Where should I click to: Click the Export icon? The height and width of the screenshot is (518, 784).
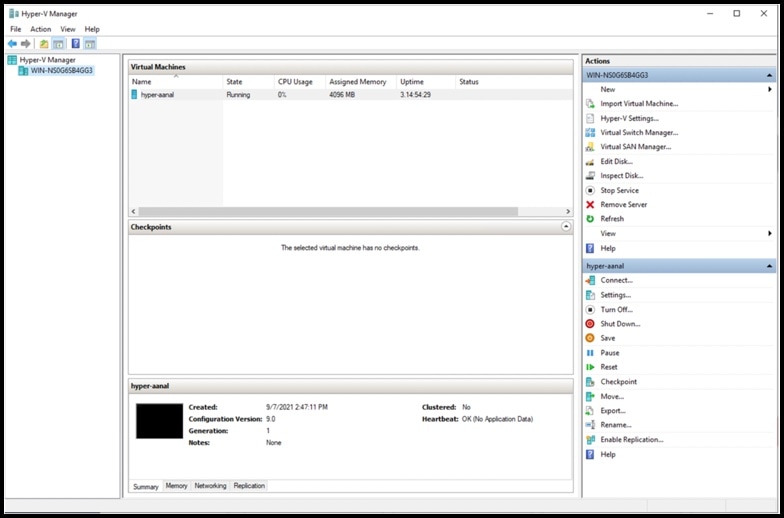tap(590, 410)
